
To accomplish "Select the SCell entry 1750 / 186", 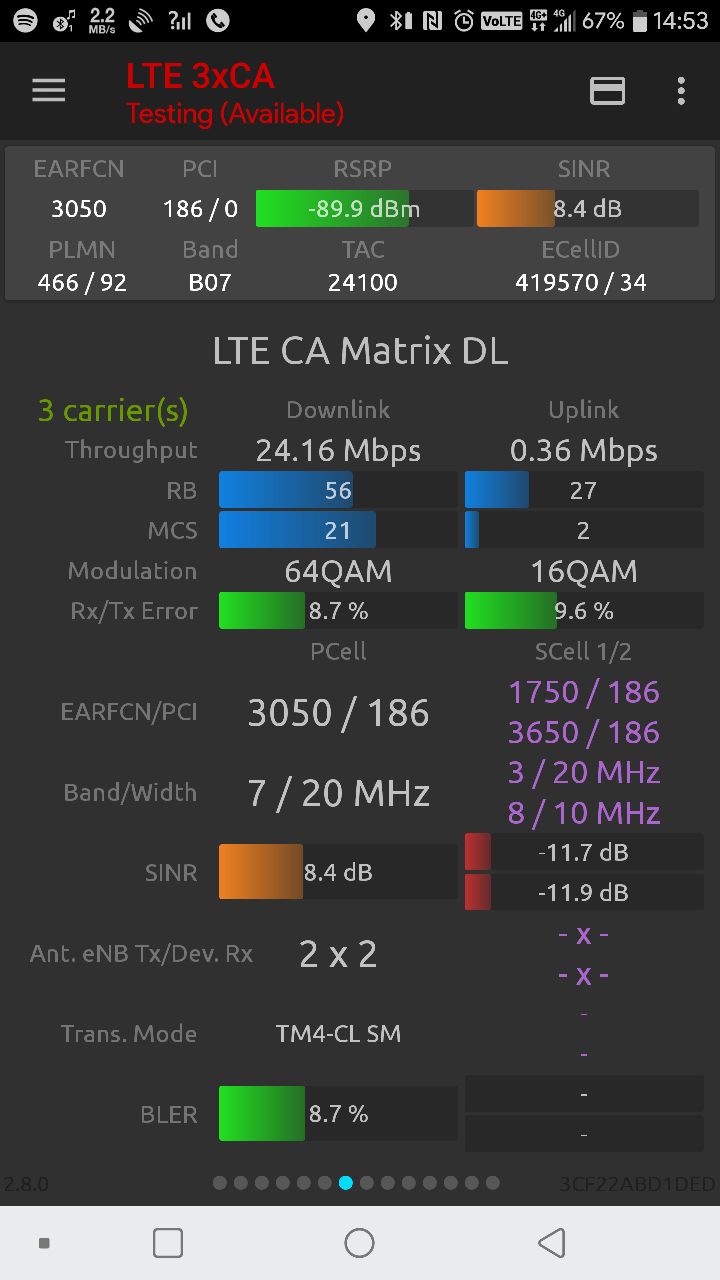I will coord(584,692).
